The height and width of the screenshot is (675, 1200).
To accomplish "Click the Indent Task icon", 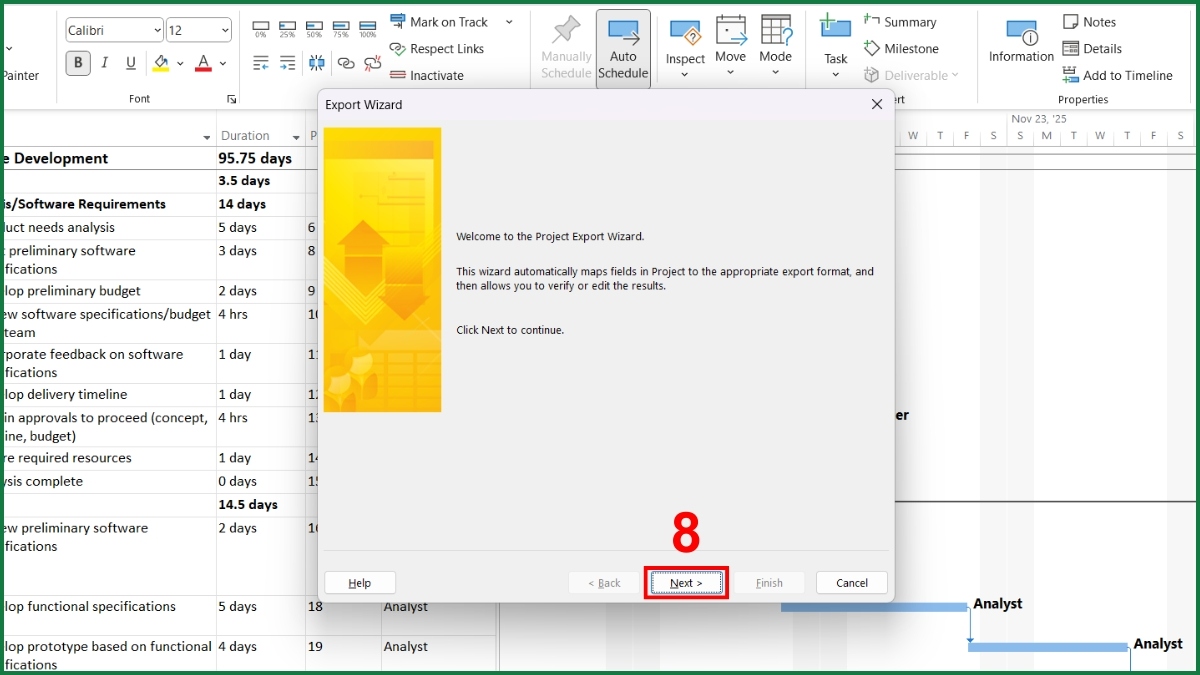I will pyautogui.click(x=286, y=62).
